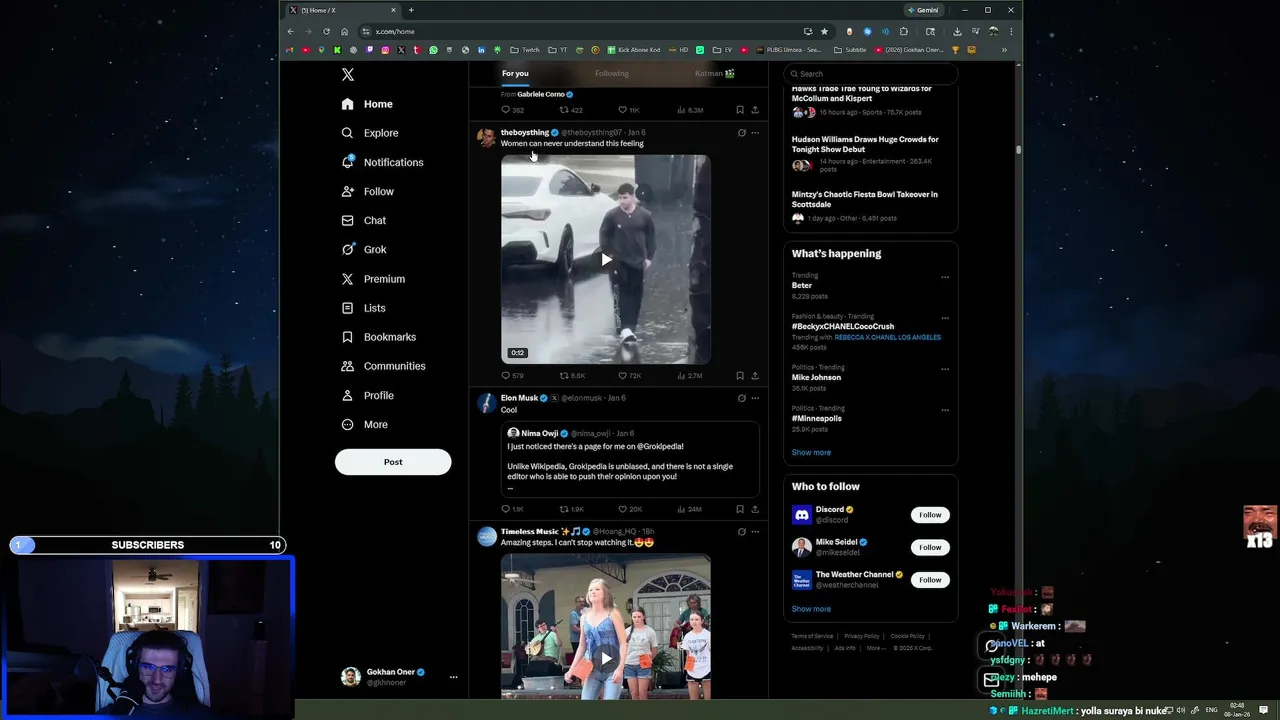This screenshot has width=1280, height=720.
Task: Open more options for Beter trend
Action: click(945, 277)
